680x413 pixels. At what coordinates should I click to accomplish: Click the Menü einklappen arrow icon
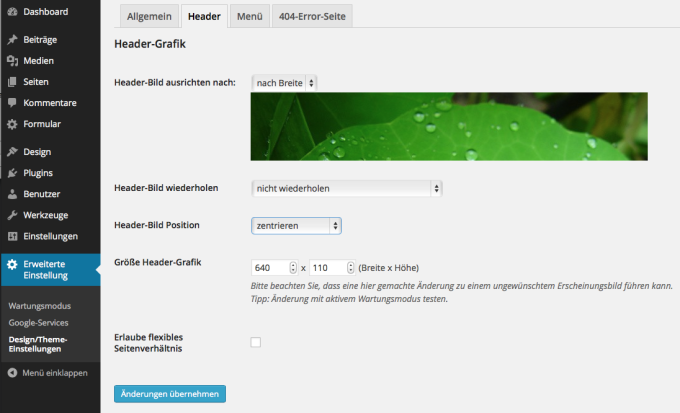(x=12, y=373)
